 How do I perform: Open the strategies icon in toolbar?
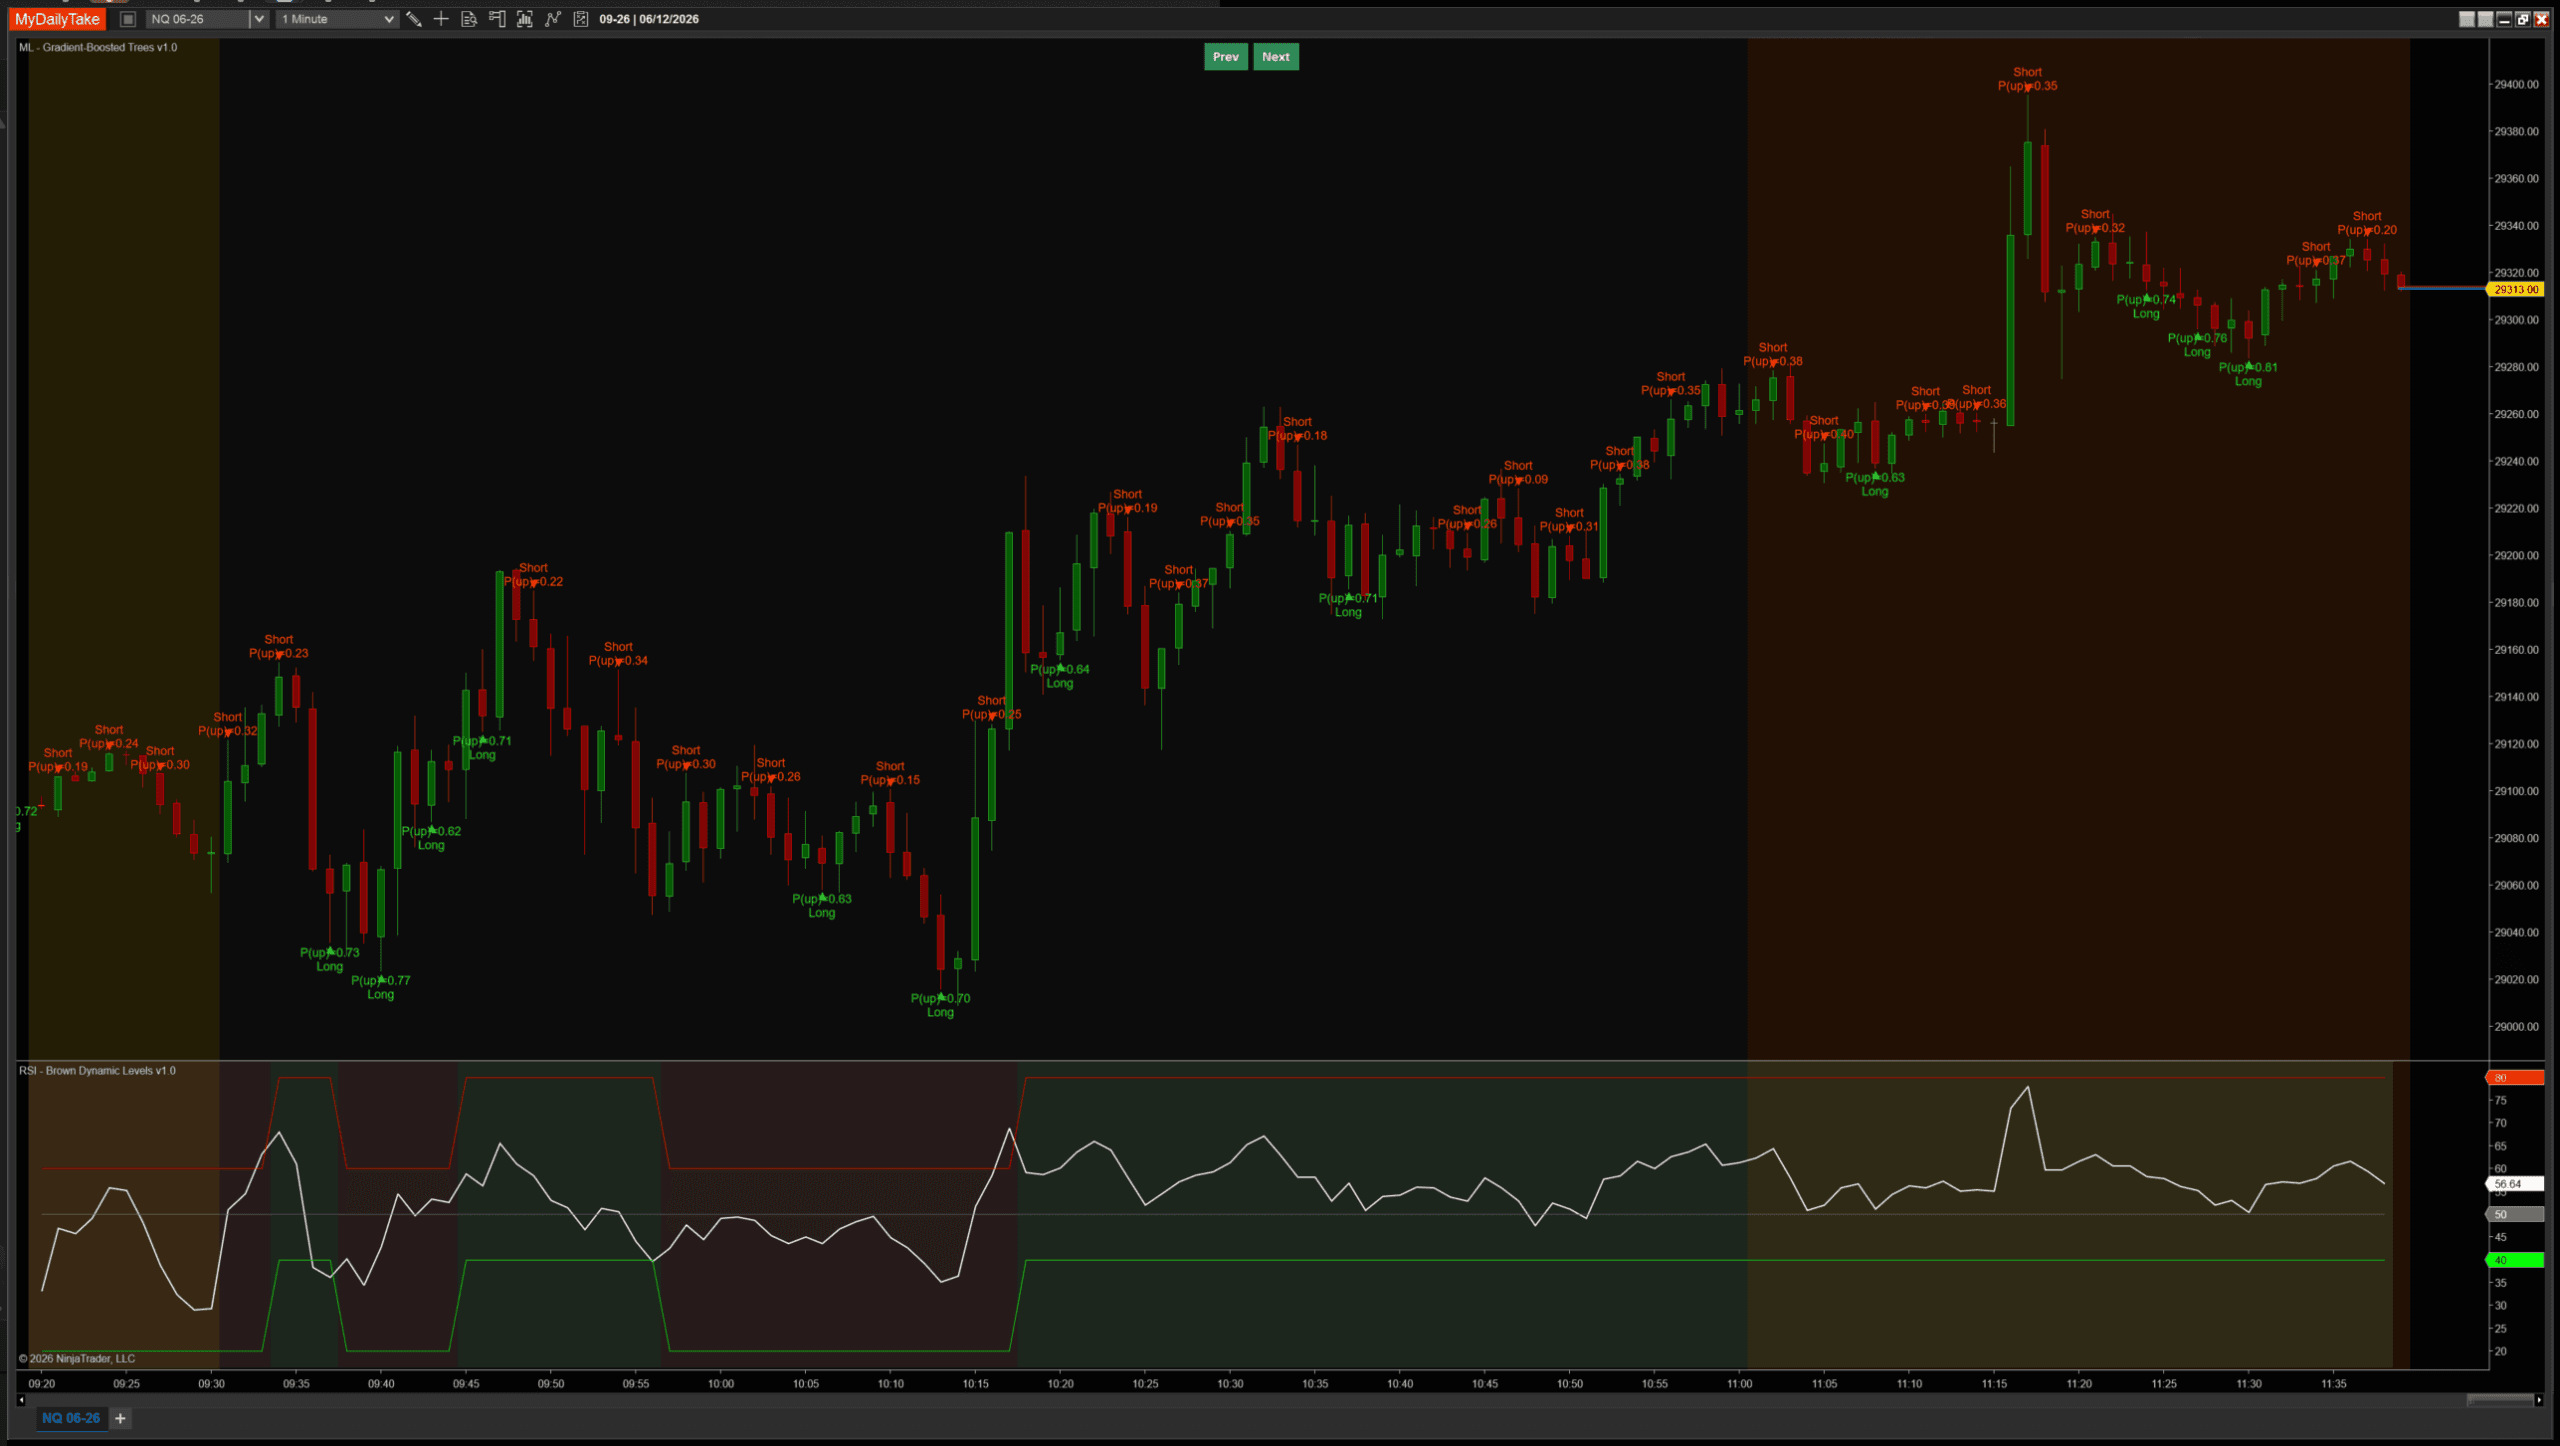pyautogui.click(x=553, y=19)
